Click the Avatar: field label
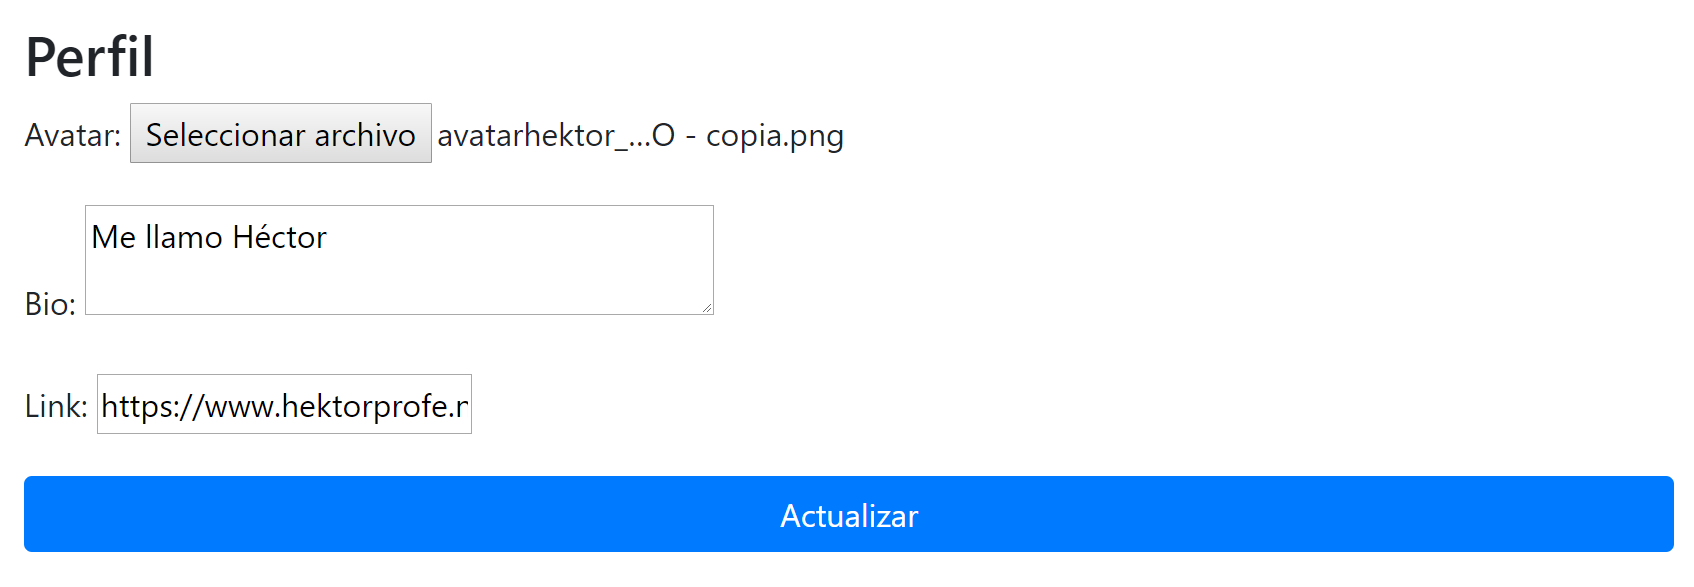The width and height of the screenshot is (1694, 587). 73,135
